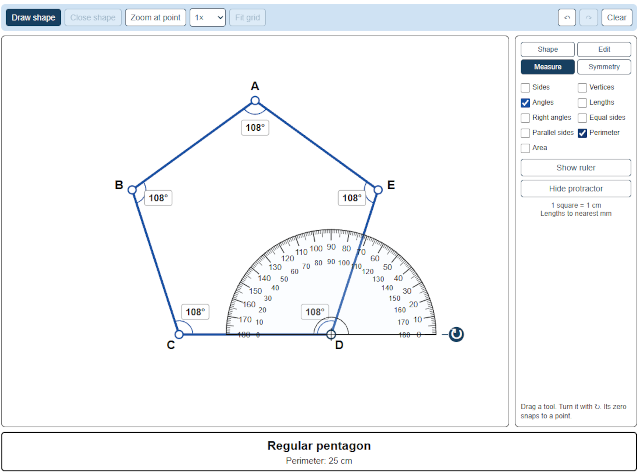This screenshot has height=476, width=640.
Task: Activate Zoom at point
Action: point(156,18)
